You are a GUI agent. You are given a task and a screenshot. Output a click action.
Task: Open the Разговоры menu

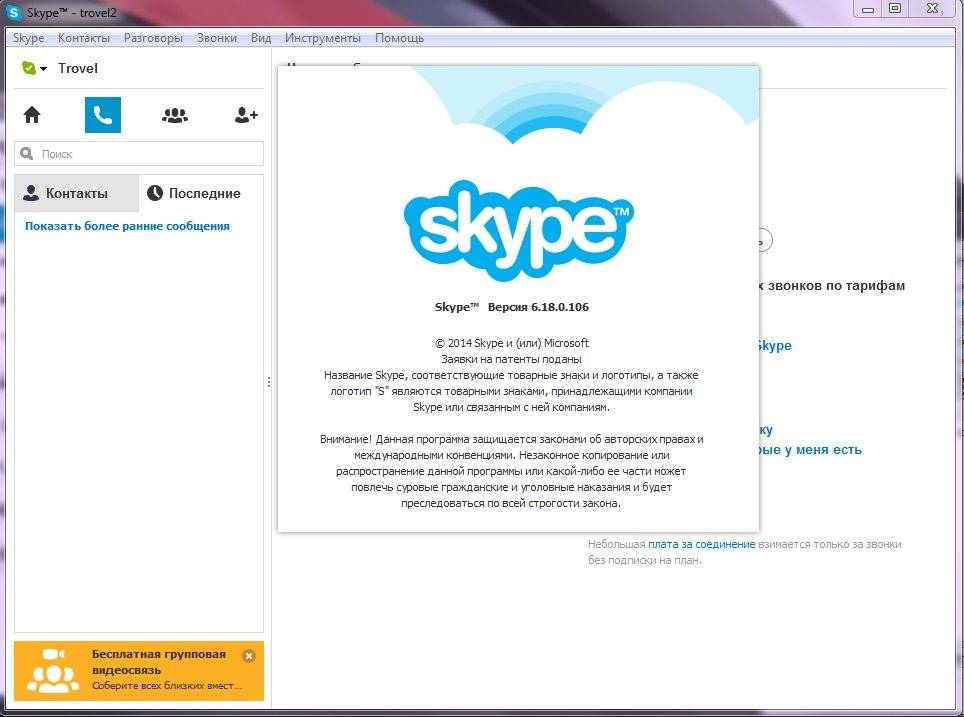tap(153, 38)
